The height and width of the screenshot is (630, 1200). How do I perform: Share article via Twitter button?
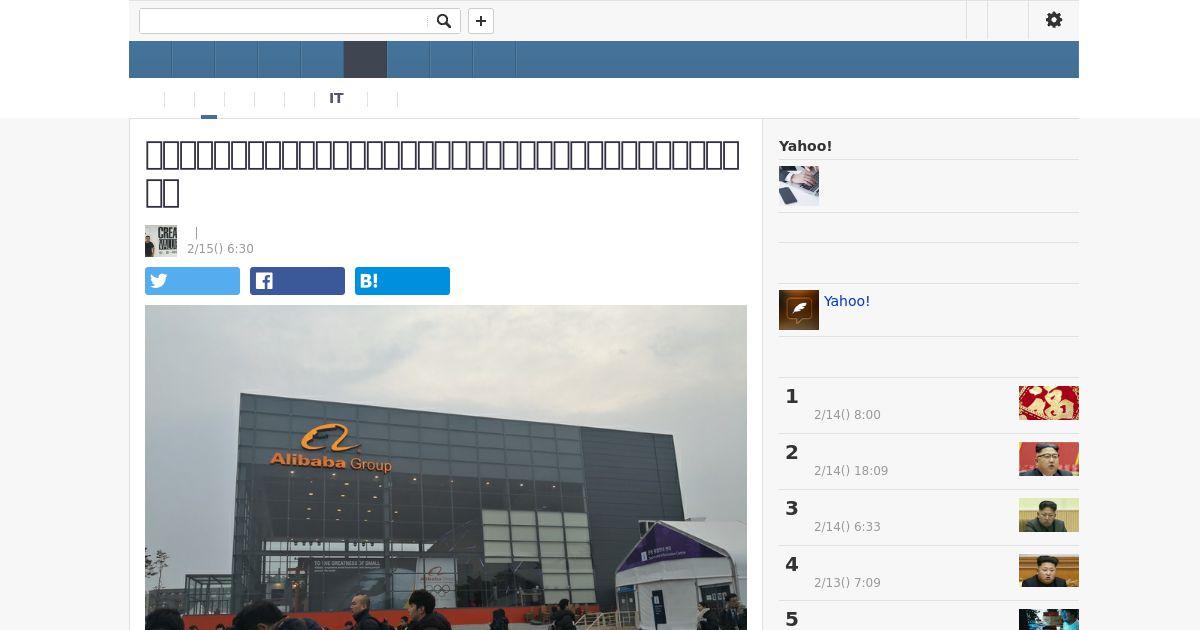coord(192,281)
